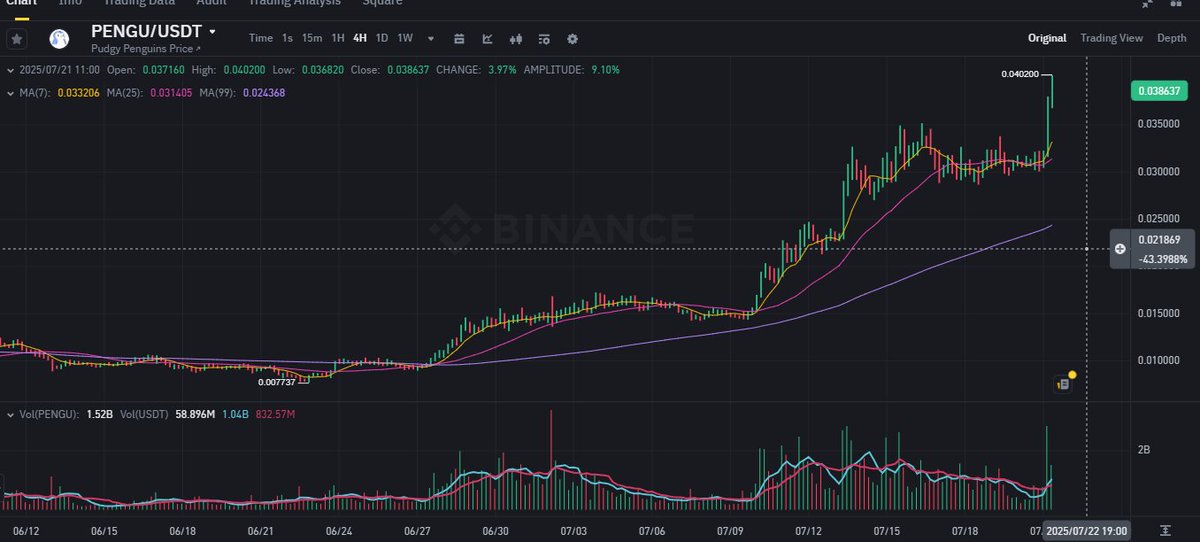This screenshot has height=542, width=1200.
Task: Click the 07/12 date on the time axis
Action: [806, 531]
